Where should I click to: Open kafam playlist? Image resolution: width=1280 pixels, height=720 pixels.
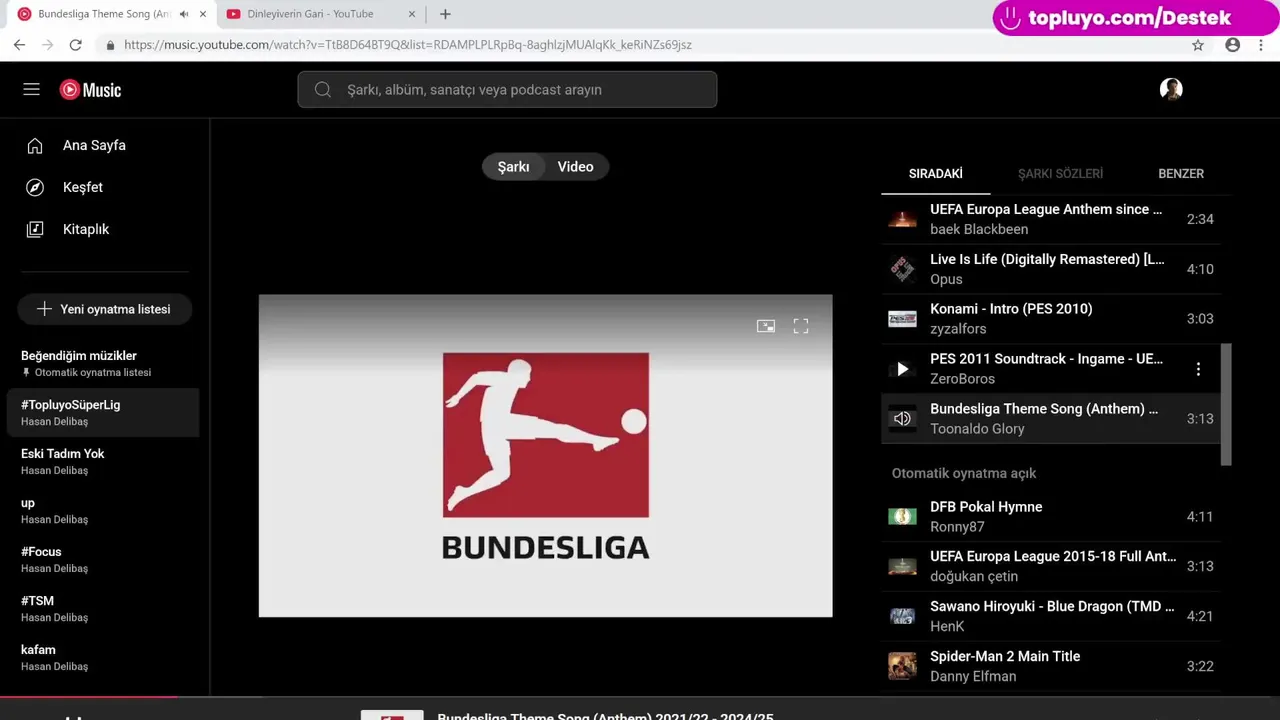[x=105, y=658]
